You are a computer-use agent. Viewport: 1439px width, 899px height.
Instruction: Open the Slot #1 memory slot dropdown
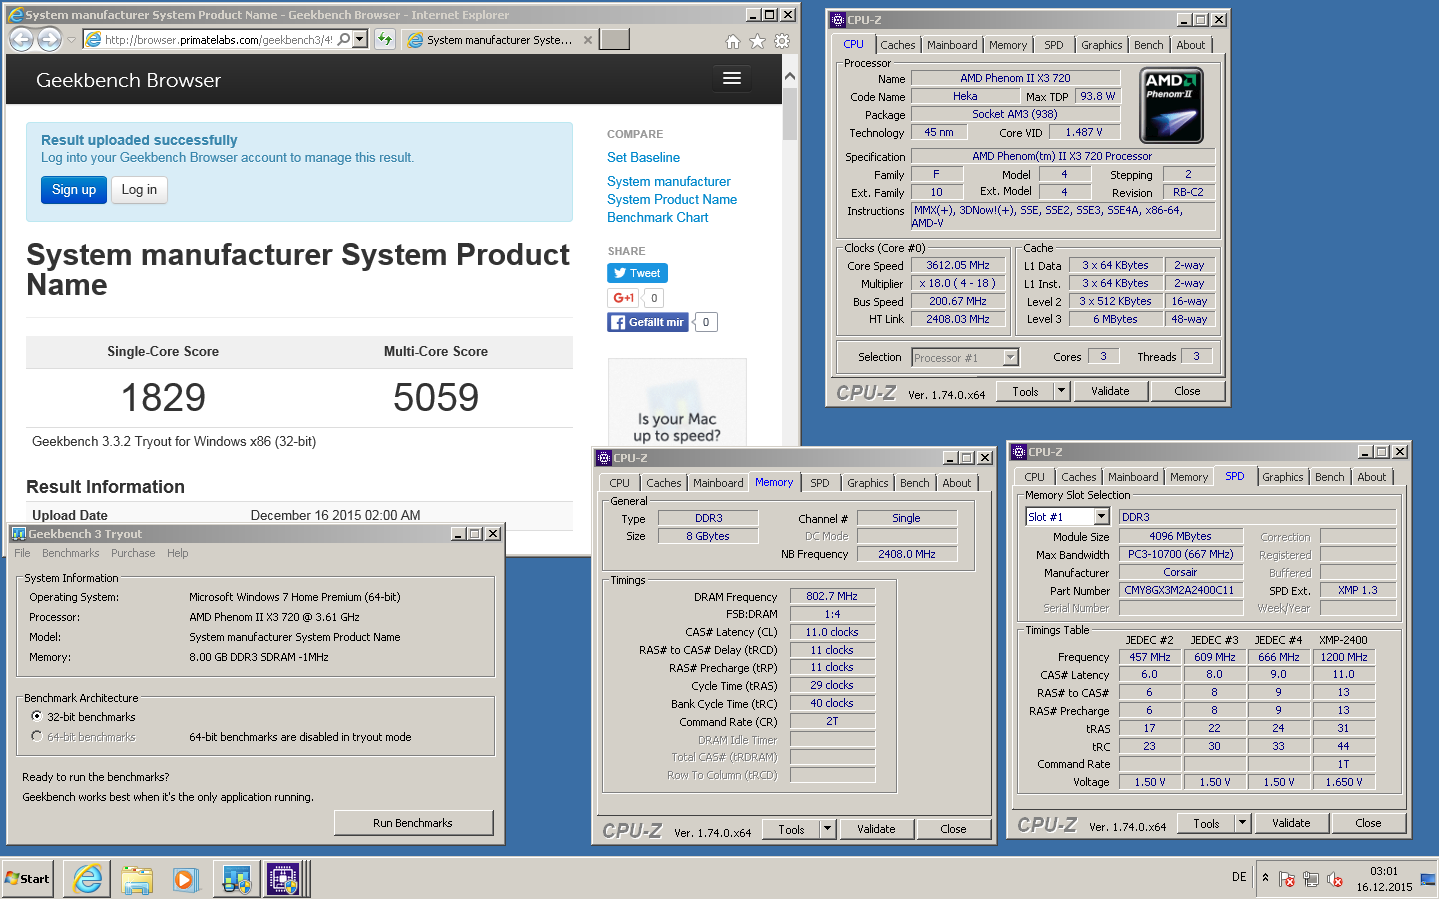click(1101, 516)
